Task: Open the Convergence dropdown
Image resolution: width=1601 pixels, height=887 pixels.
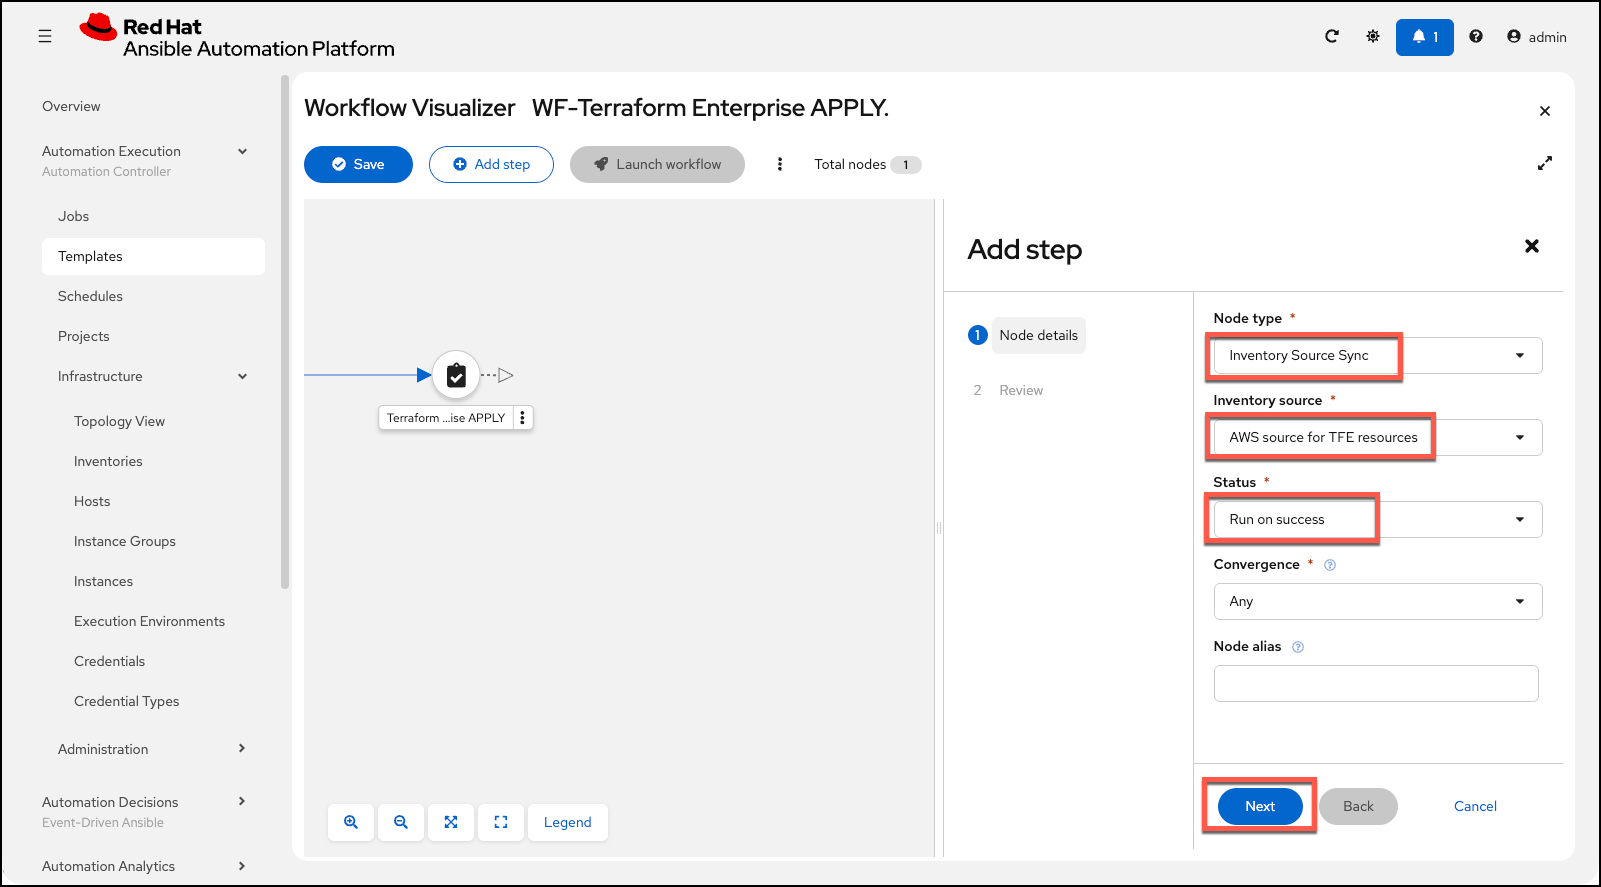Action: pyautogui.click(x=1378, y=601)
